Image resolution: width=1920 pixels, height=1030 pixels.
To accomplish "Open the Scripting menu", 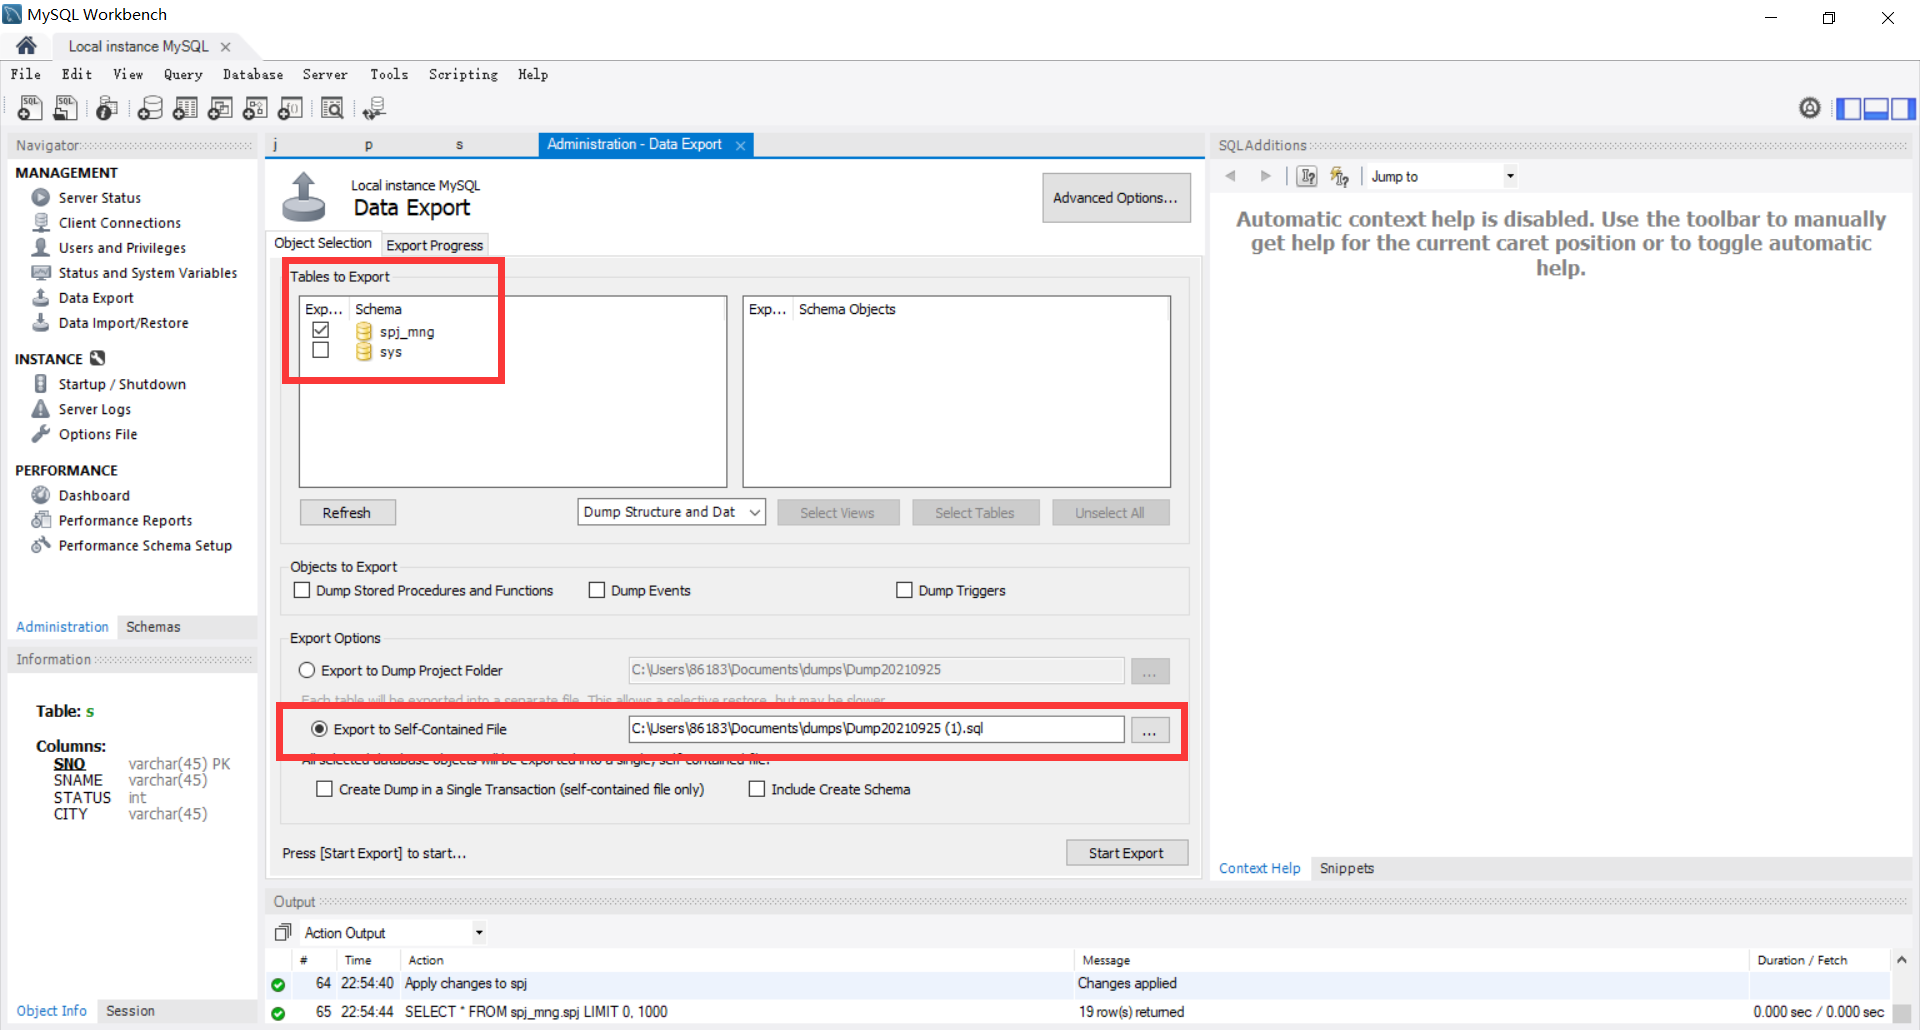I will [x=463, y=74].
